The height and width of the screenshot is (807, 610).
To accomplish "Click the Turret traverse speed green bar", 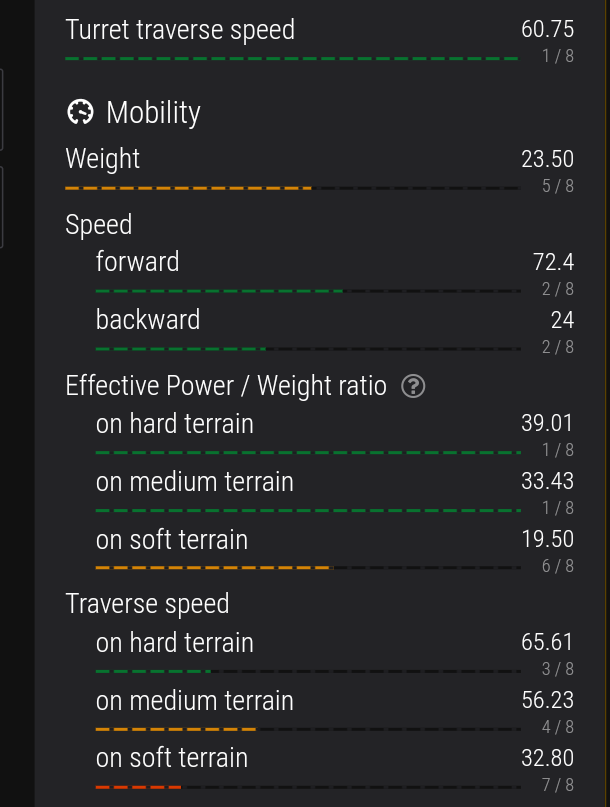I will (x=291, y=59).
